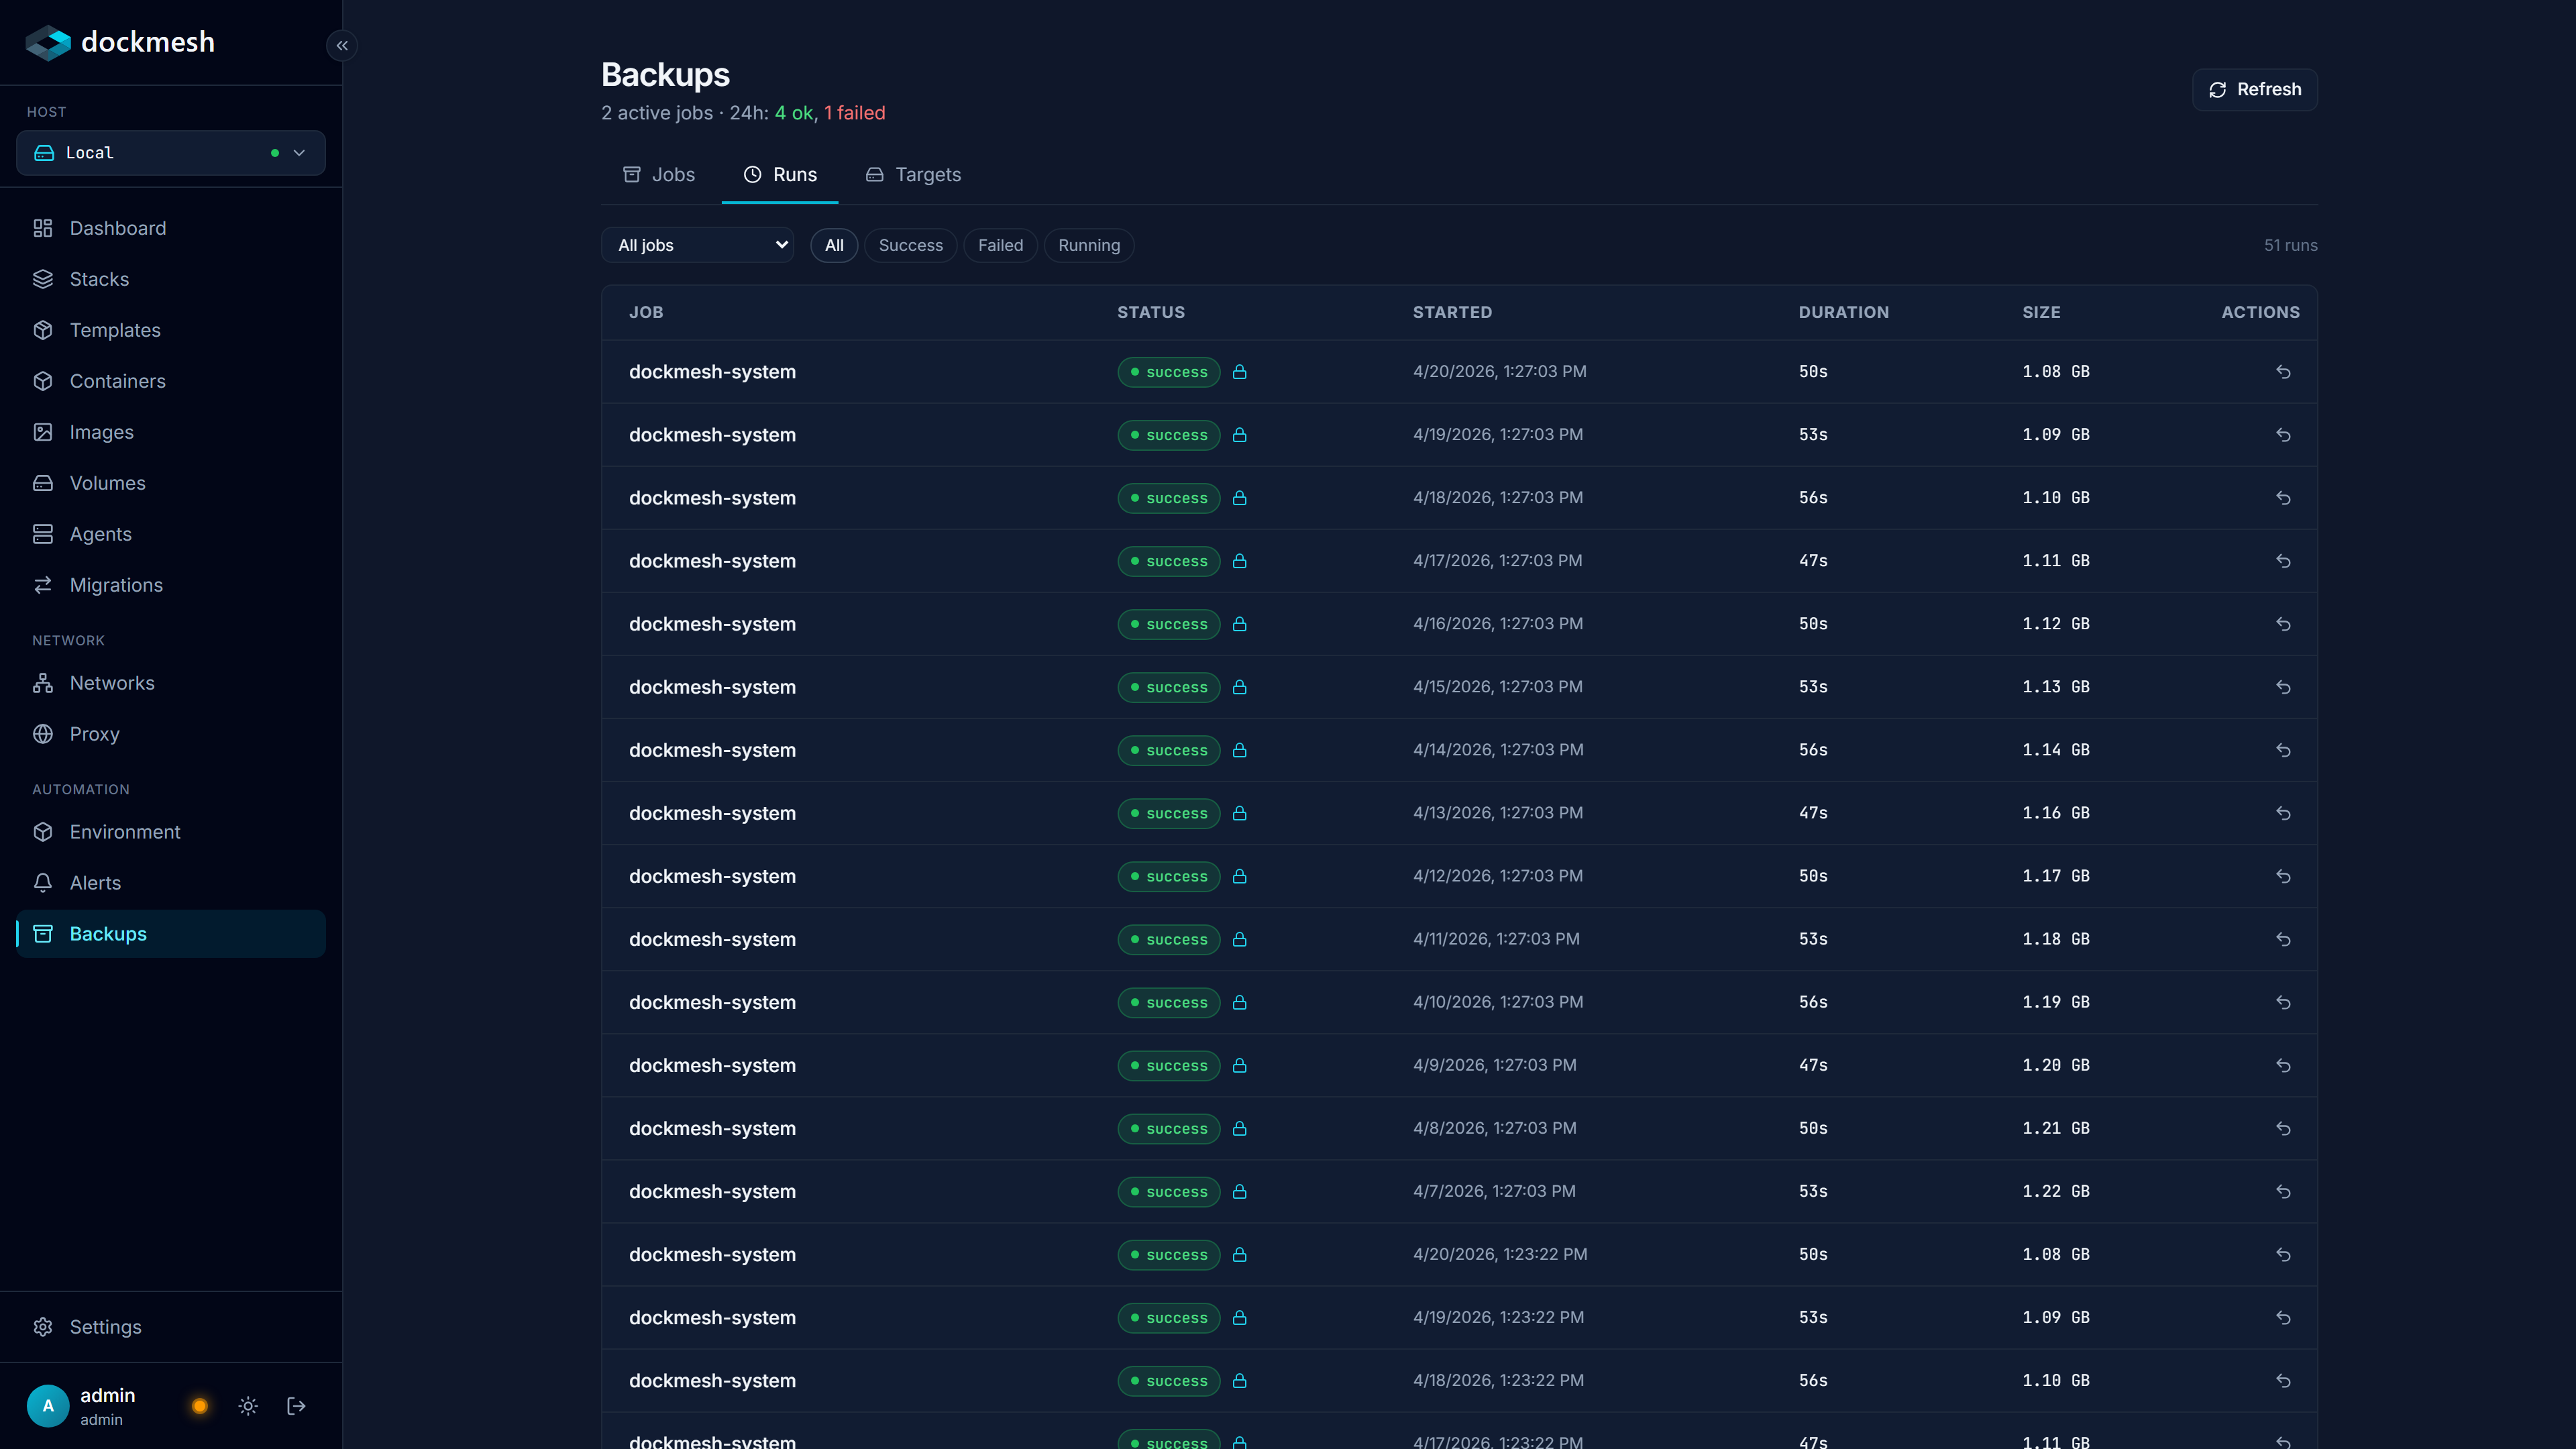2576x1449 pixels.
Task: Click the restore icon on the first backup run
Action: [x=2284, y=371]
